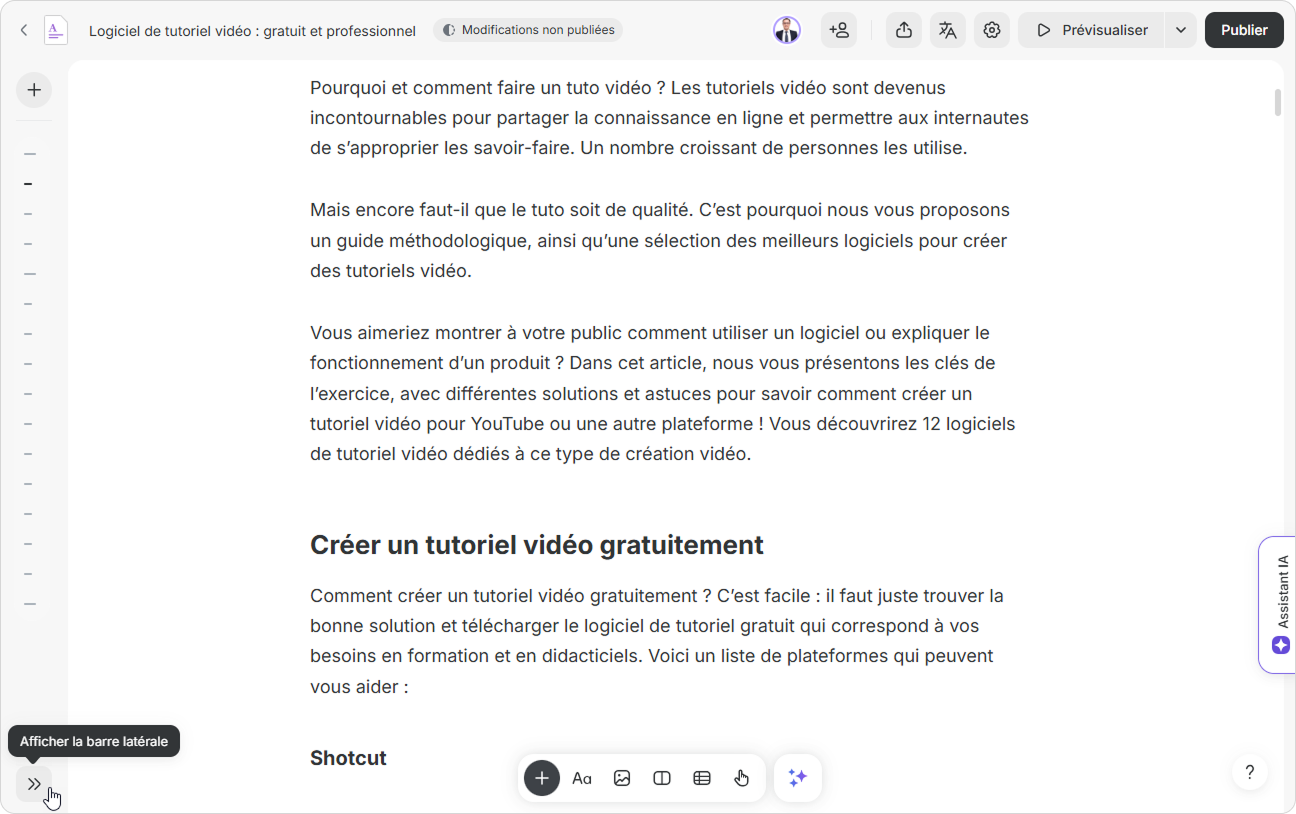1296x814 pixels.
Task: Add interaction using the hand pointer icon
Action: (x=742, y=778)
